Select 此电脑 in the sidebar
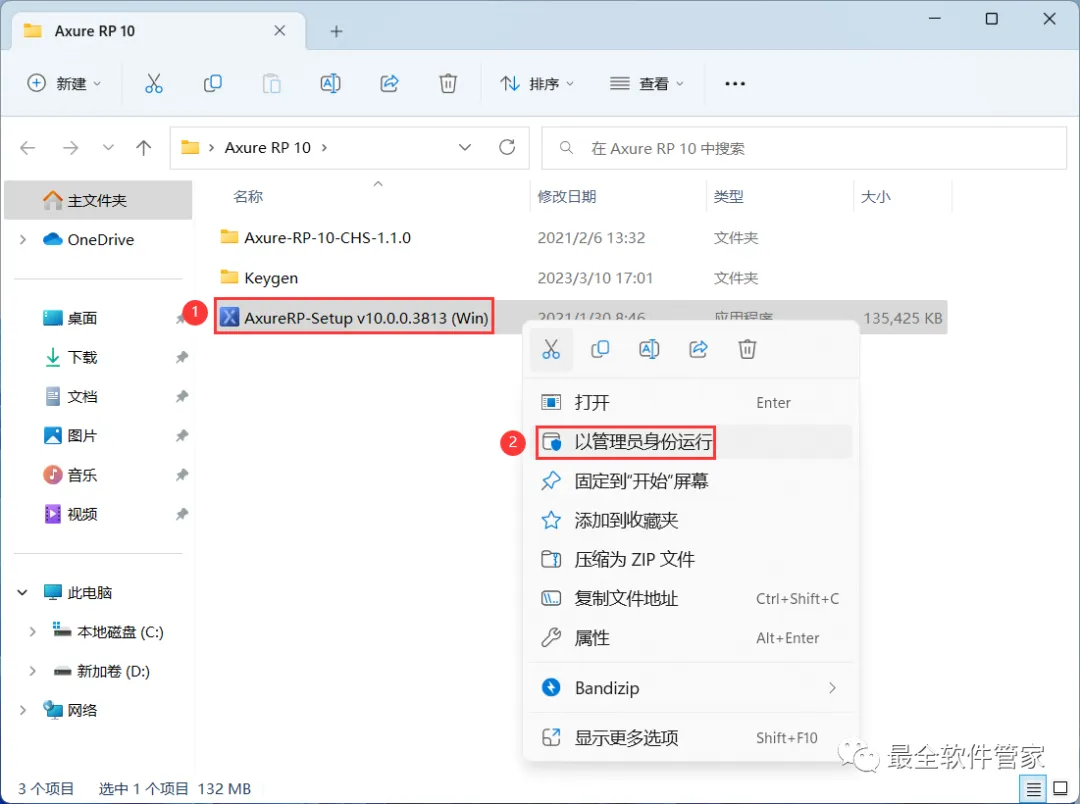 (90, 592)
